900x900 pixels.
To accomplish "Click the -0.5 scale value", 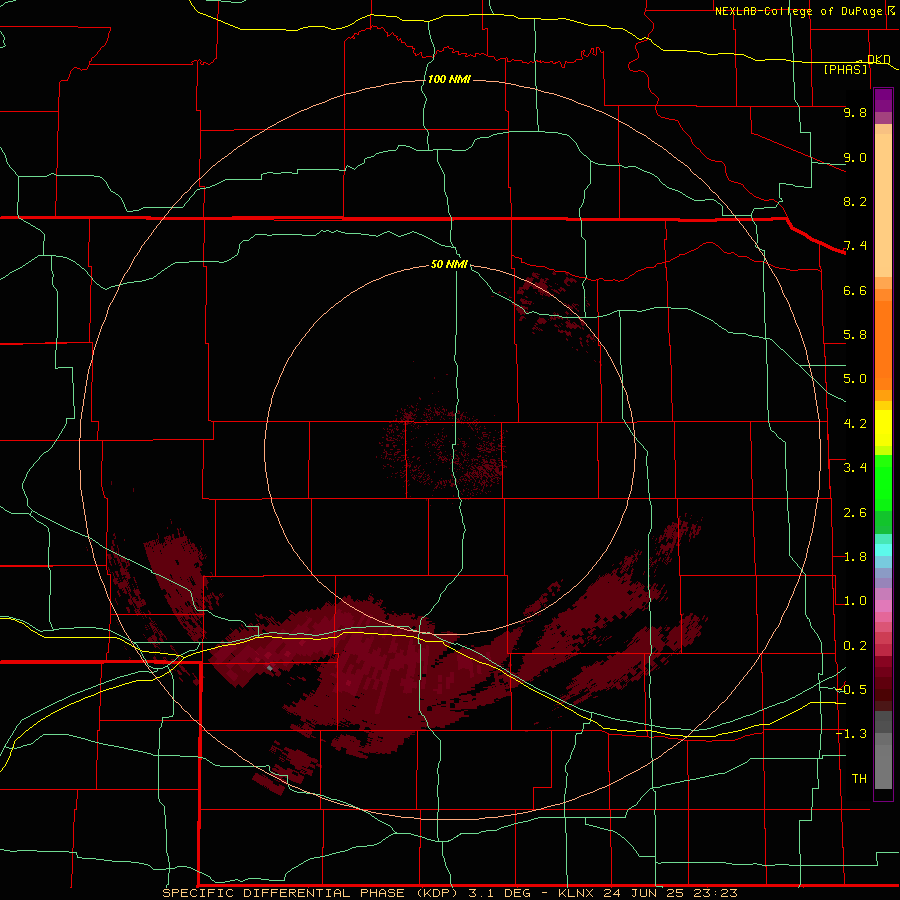I will point(851,690).
